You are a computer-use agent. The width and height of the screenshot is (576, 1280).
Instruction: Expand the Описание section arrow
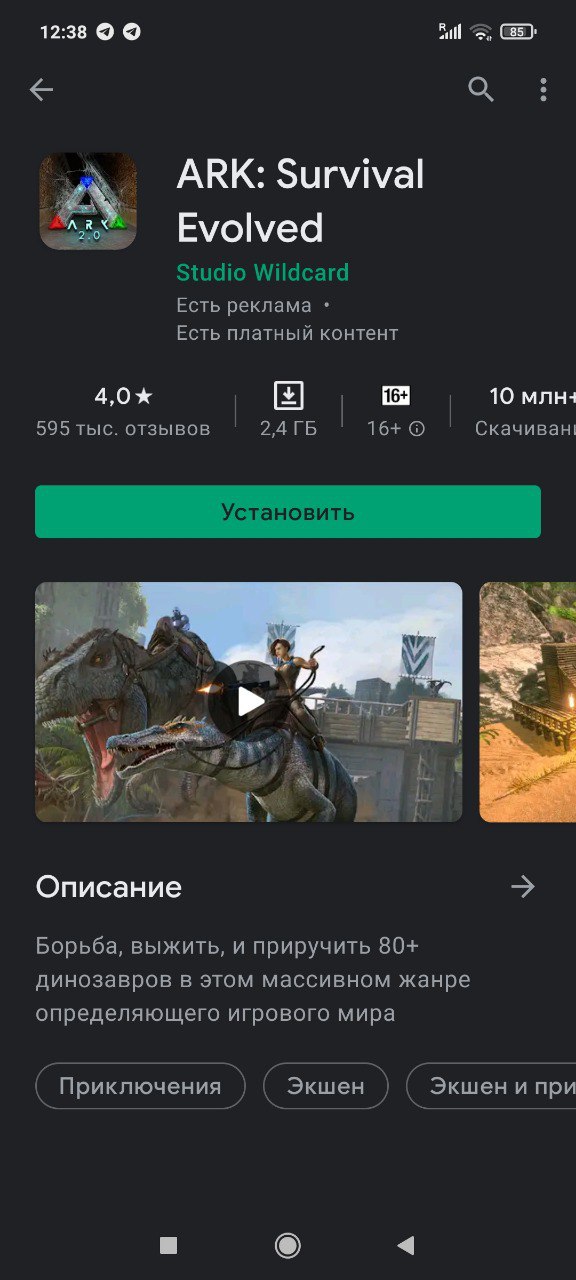[523, 887]
